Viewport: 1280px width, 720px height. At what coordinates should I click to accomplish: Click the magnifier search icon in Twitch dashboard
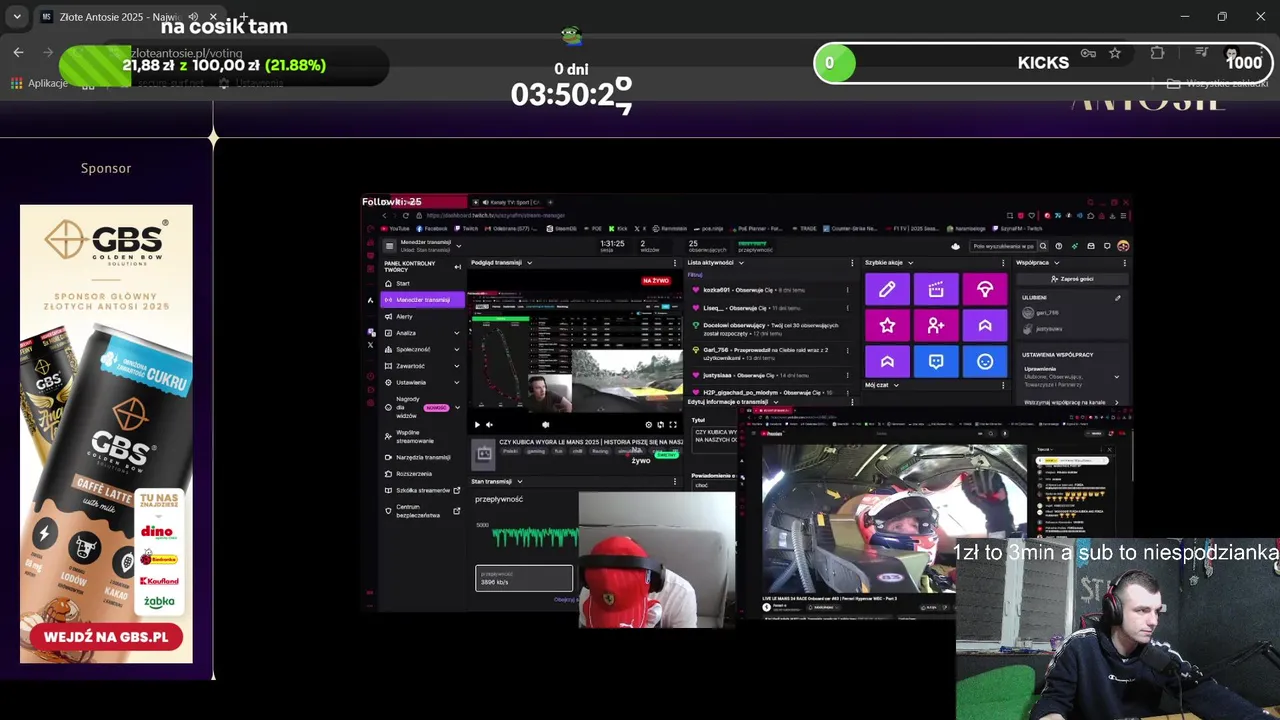click(1042, 246)
